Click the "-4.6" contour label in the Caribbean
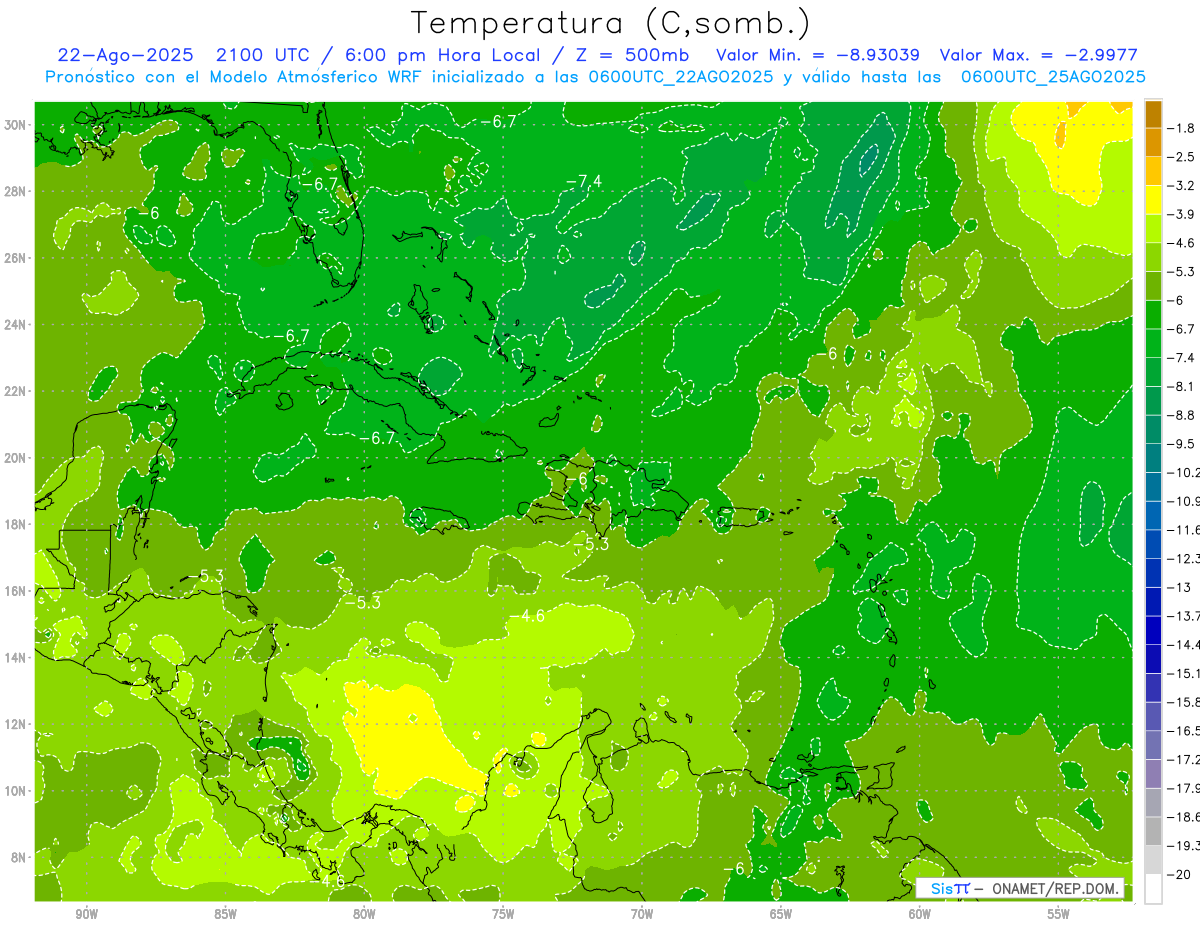Image resolution: width=1200 pixels, height=927 pixels. click(x=526, y=615)
